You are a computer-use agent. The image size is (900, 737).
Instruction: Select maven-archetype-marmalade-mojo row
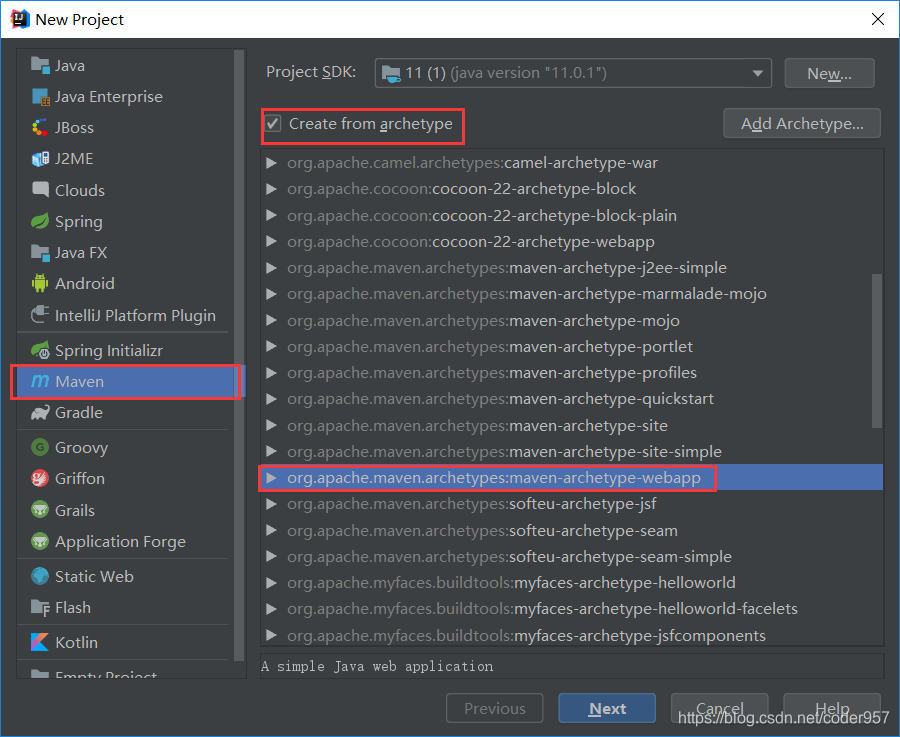click(572, 294)
